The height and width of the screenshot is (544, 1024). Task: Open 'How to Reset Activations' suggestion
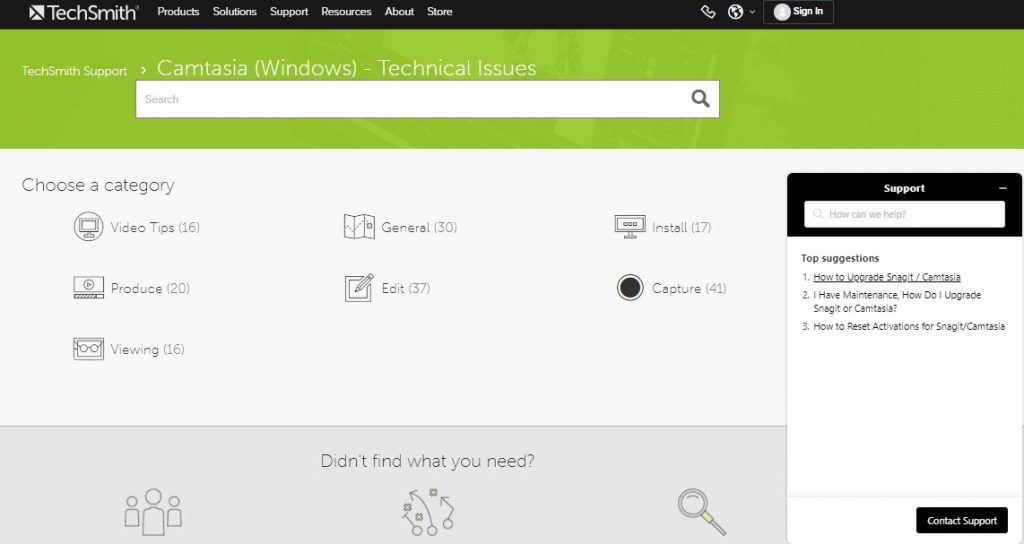click(908, 327)
